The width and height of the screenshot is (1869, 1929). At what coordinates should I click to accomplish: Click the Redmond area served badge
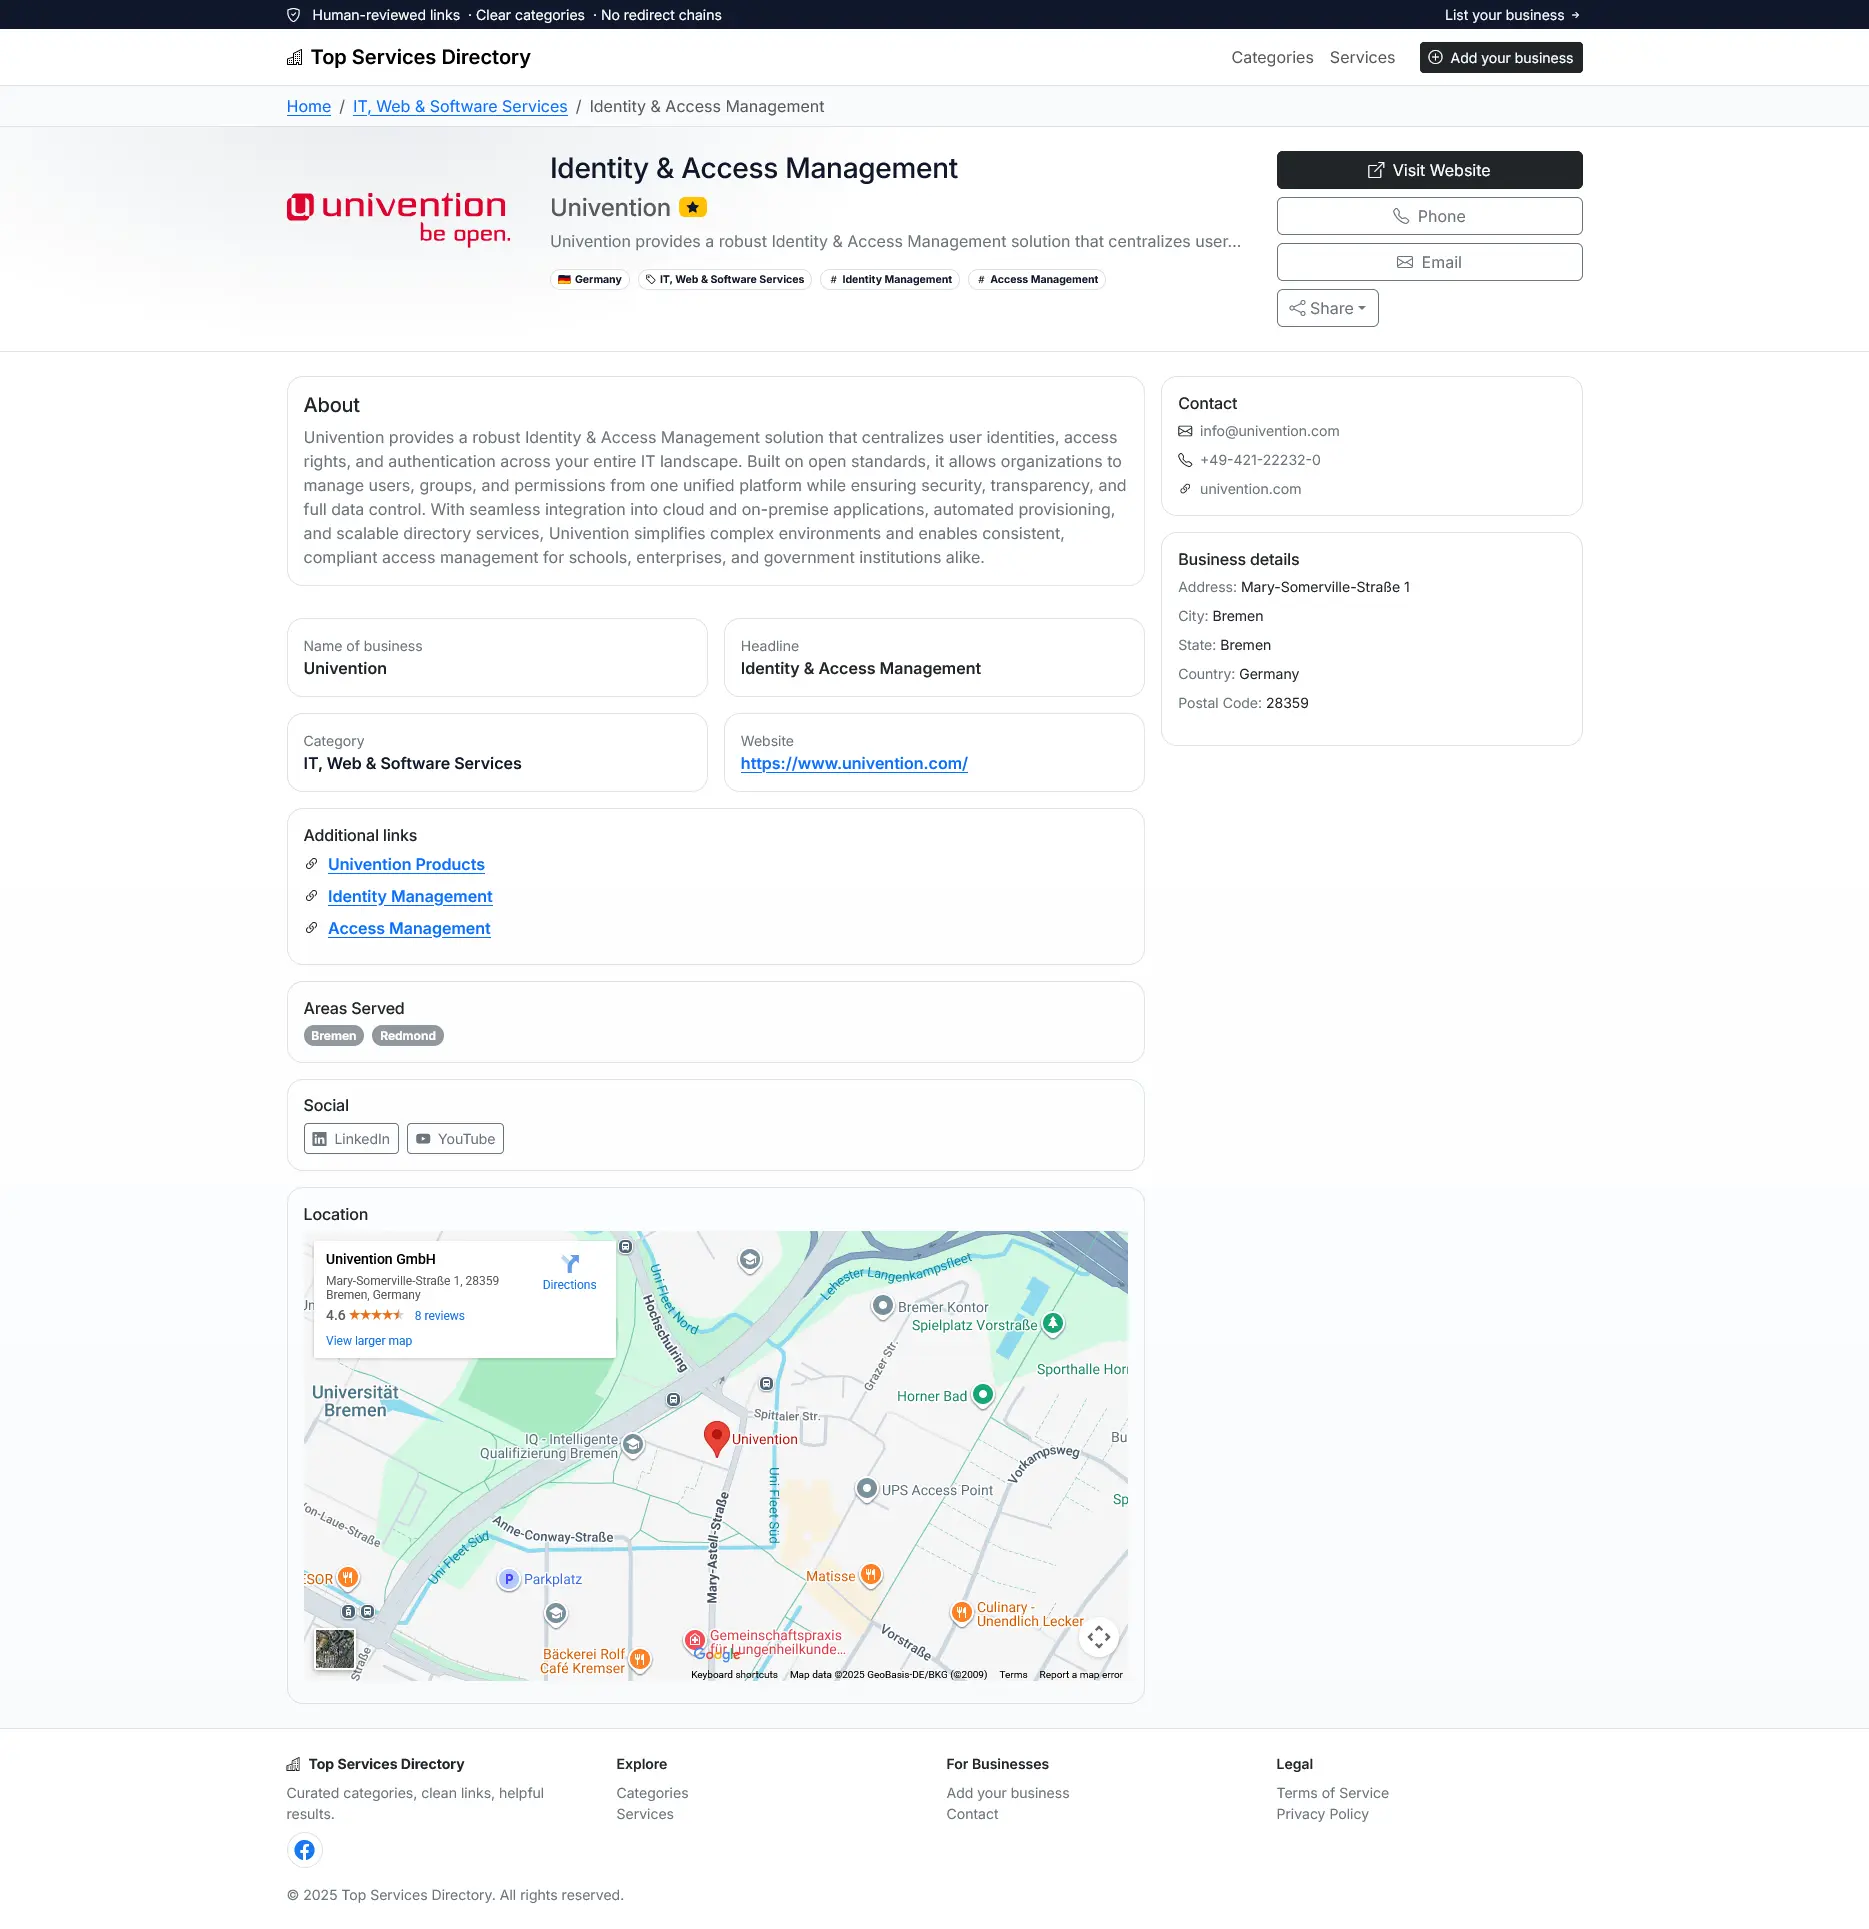tap(408, 1036)
